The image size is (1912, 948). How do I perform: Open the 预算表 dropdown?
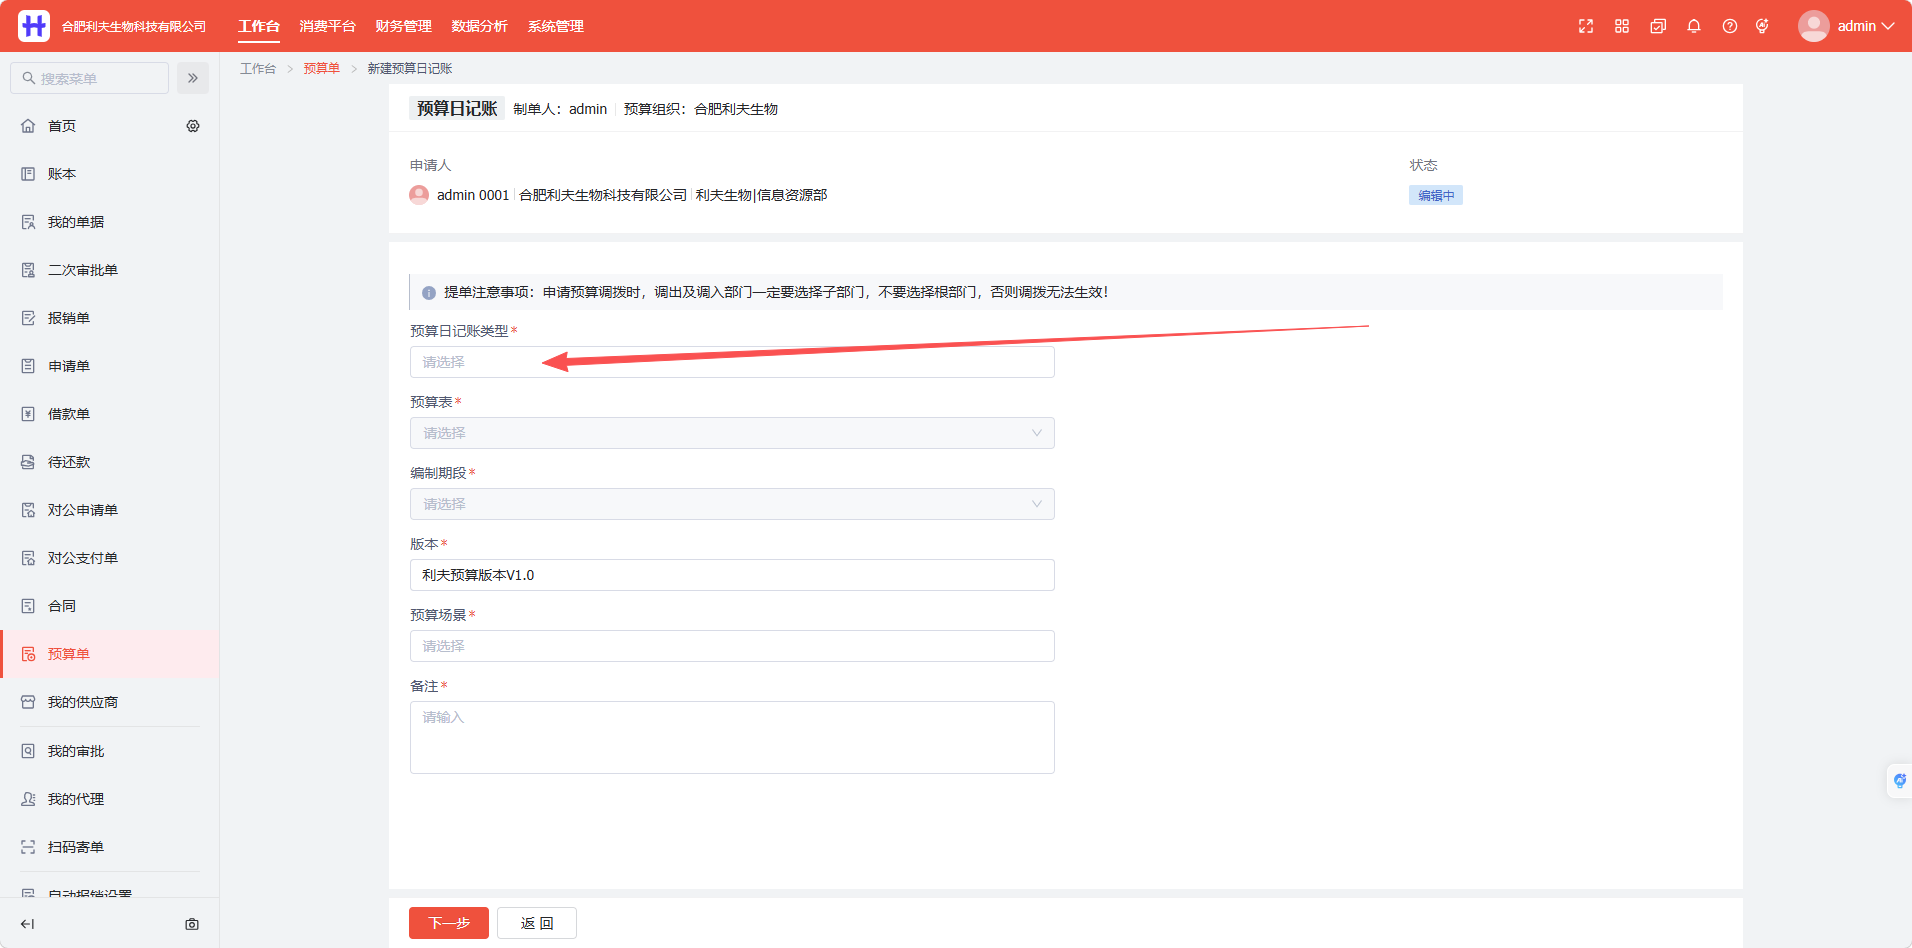coord(732,433)
